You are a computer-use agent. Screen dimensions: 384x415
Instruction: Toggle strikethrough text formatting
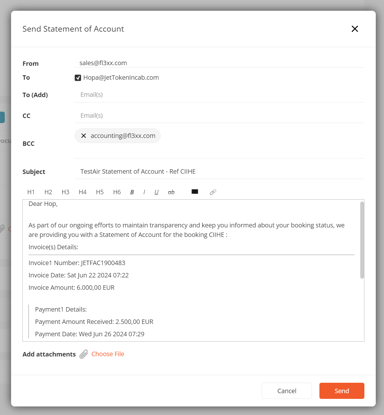point(171,192)
